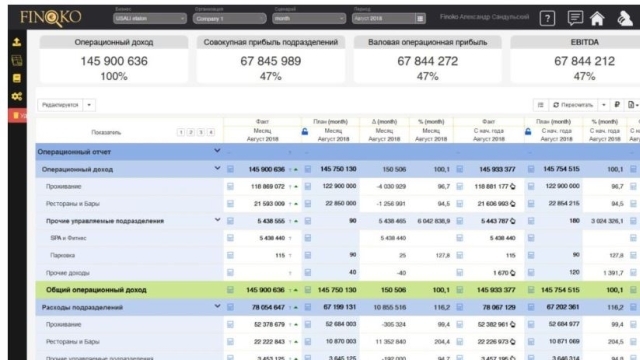Click the 145 750 130 plan cell in Операционный доход row
The width and height of the screenshot is (640, 360).
click(338, 169)
